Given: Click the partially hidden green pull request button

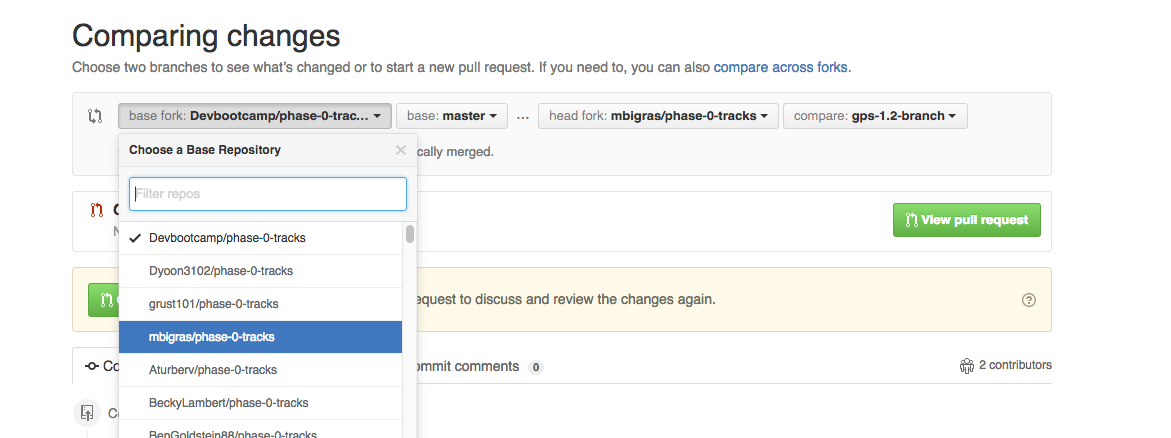Looking at the screenshot, I should point(104,300).
